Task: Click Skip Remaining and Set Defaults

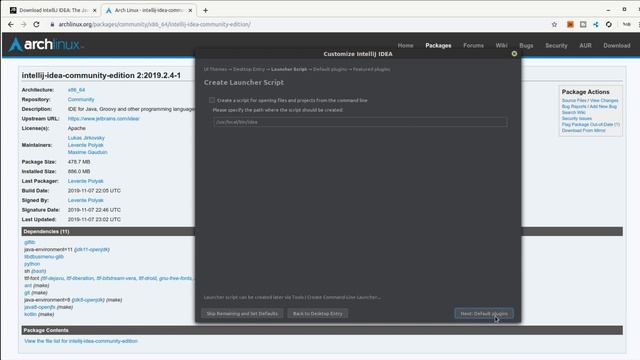Action: pyautogui.click(x=242, y=313)
